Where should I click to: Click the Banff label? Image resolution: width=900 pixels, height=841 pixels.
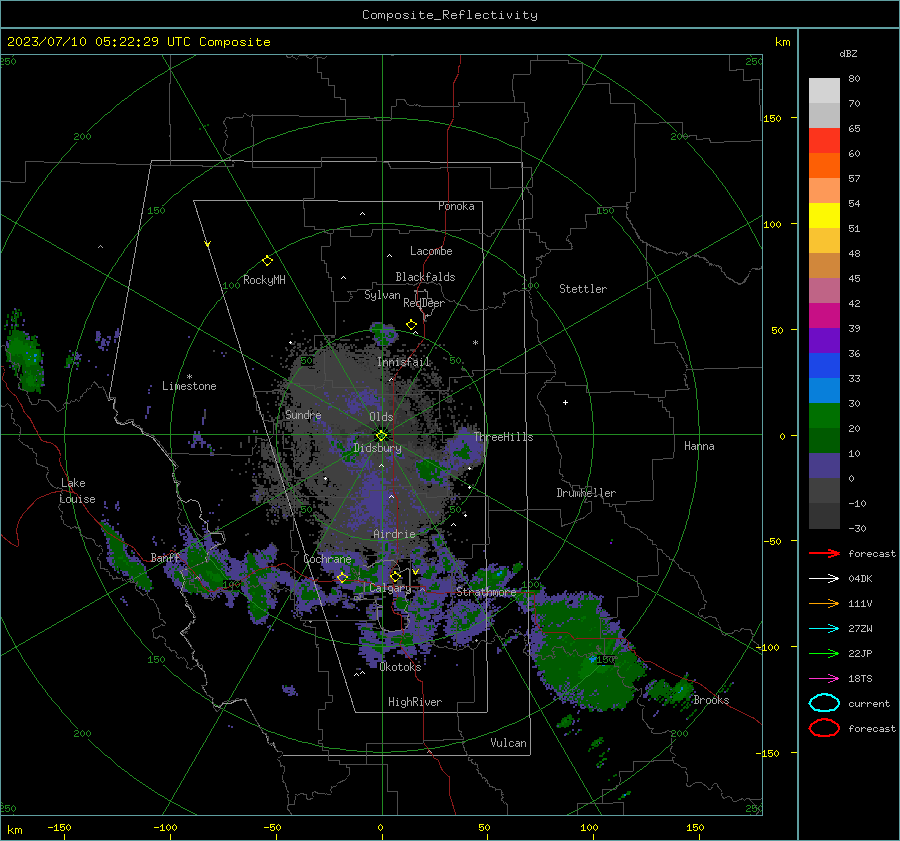(165, 558)
